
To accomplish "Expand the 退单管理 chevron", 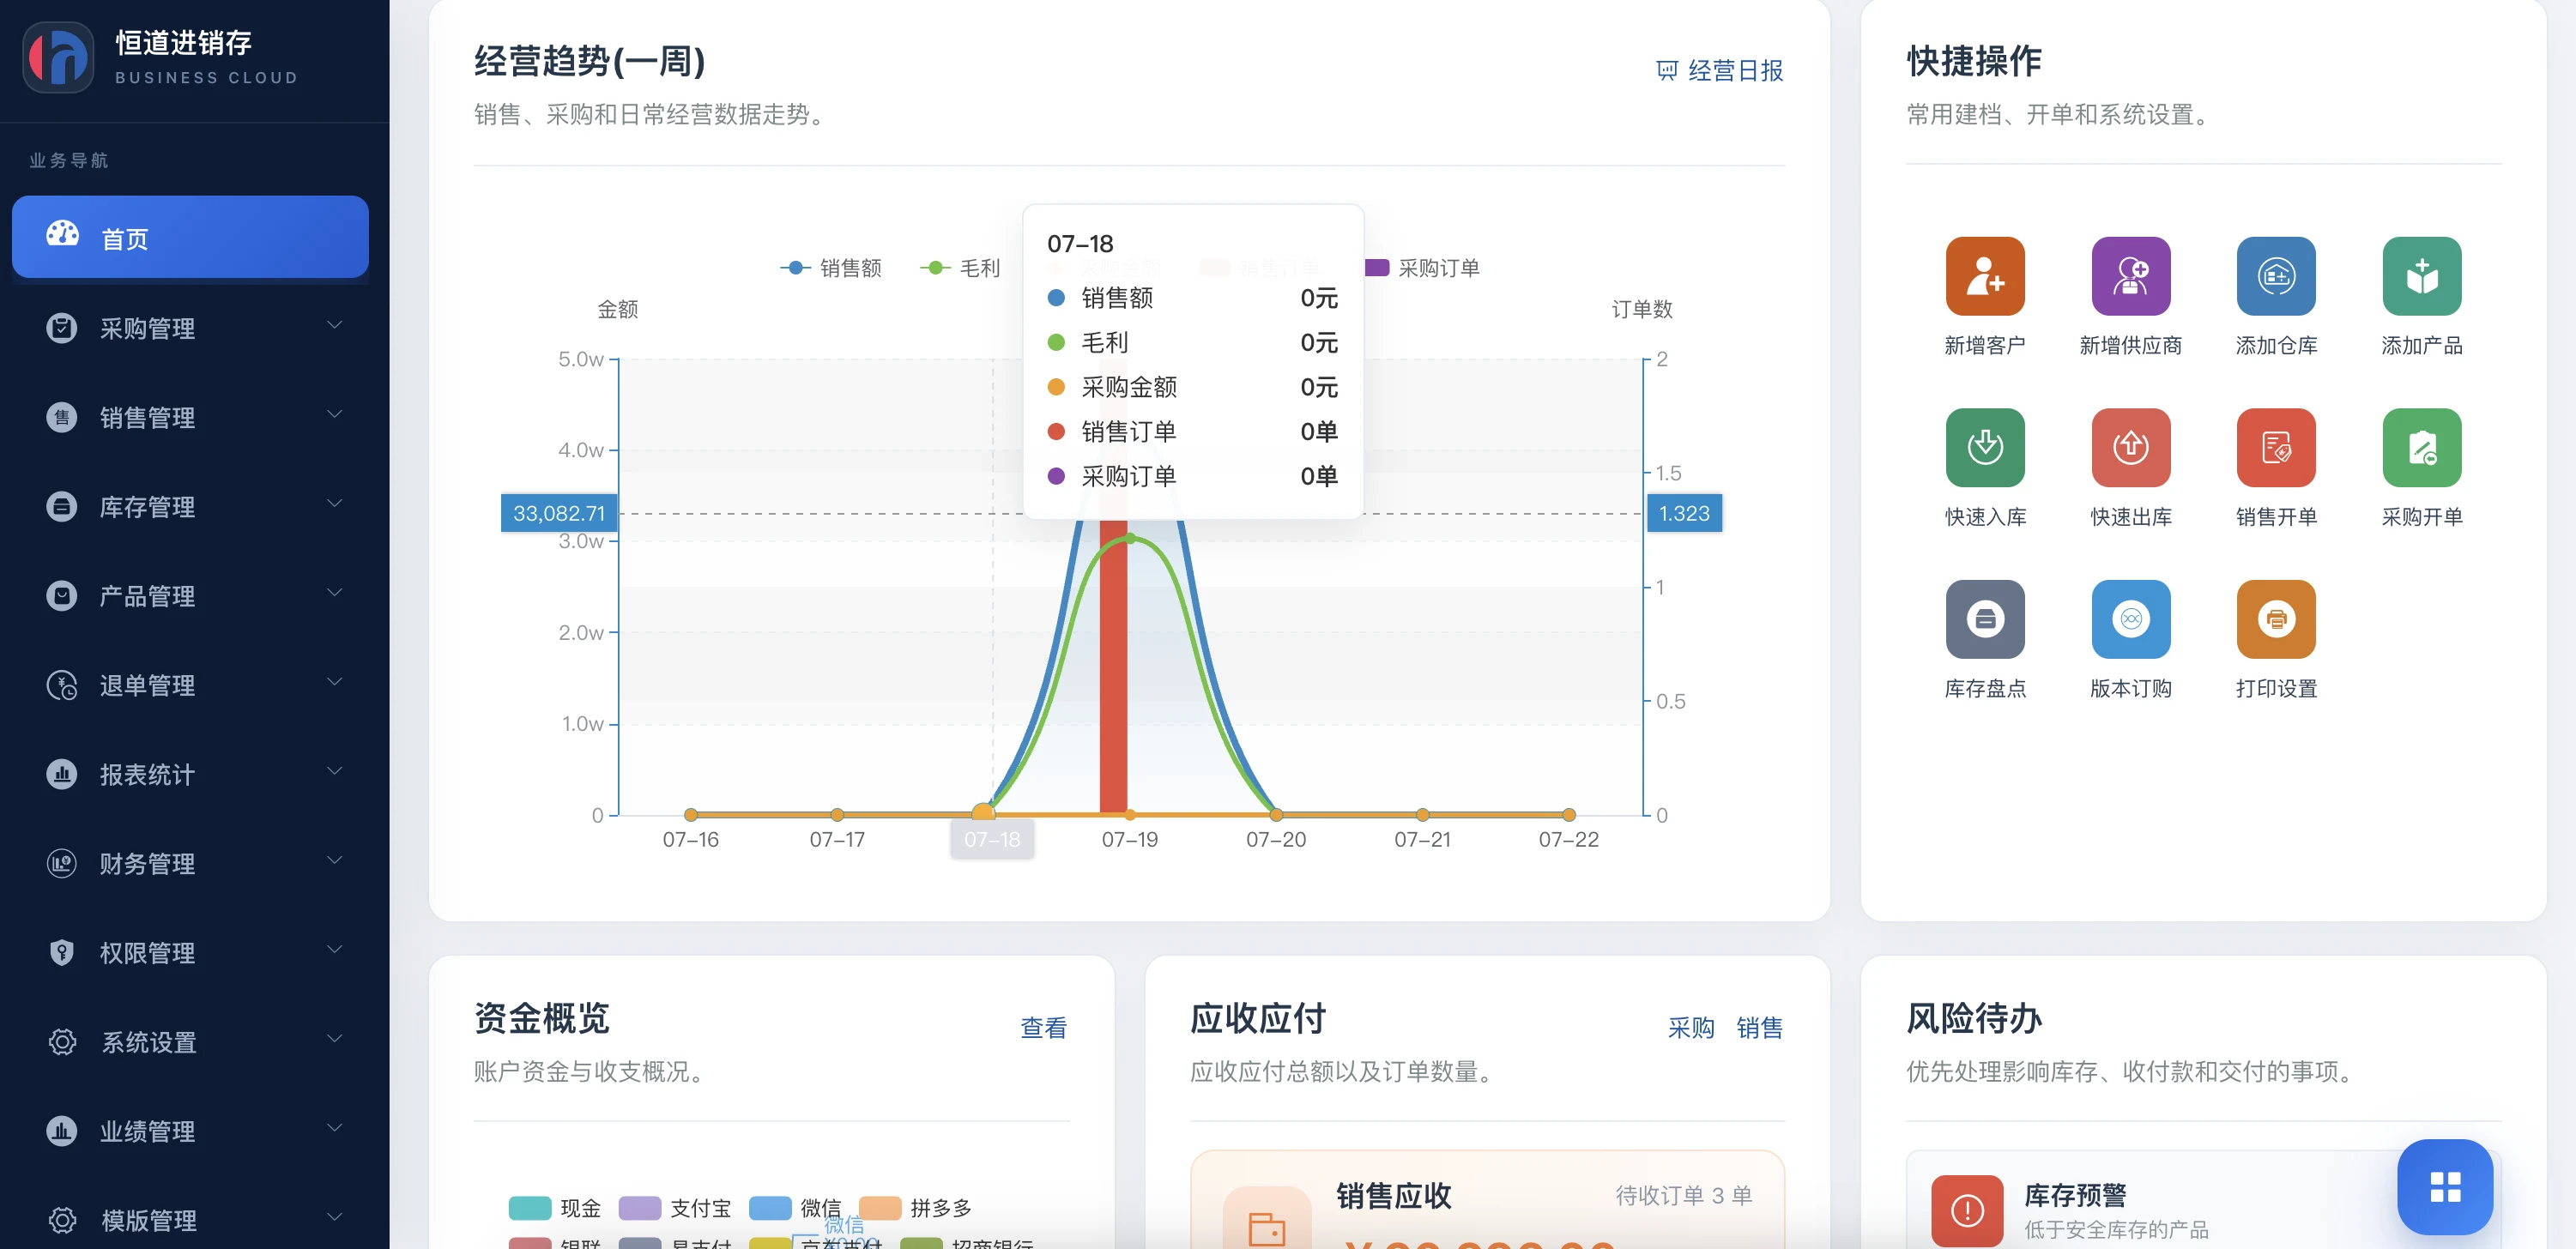I will pos(334,682).
